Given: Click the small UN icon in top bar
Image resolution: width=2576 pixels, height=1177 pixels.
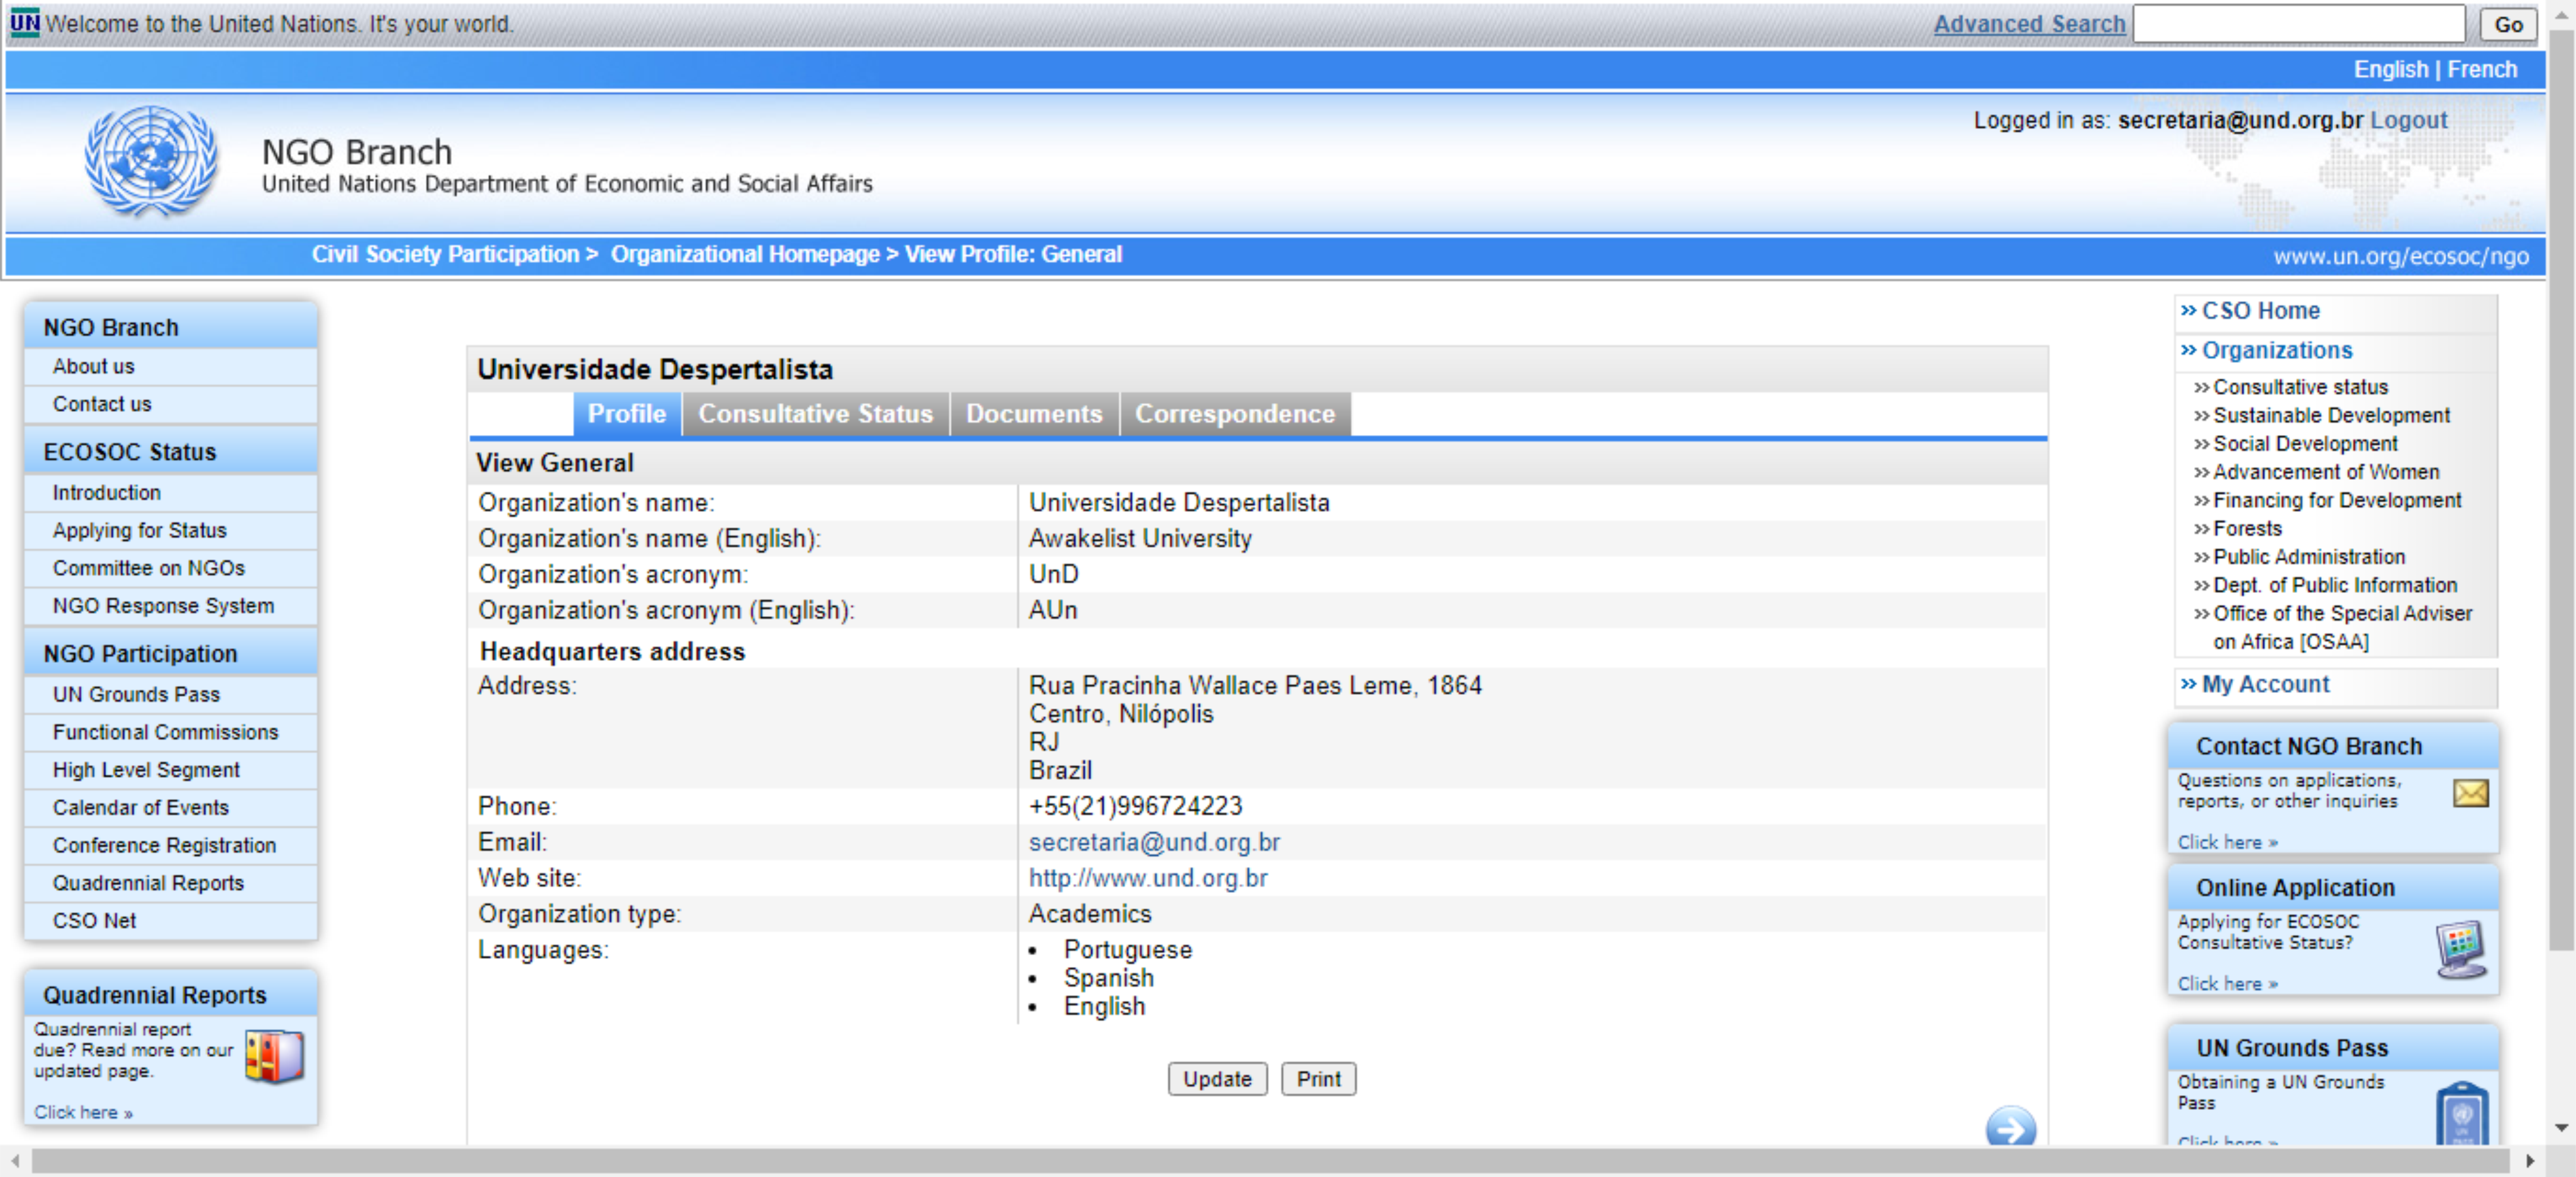Looking at the screenshot, I should coord(24,23).
